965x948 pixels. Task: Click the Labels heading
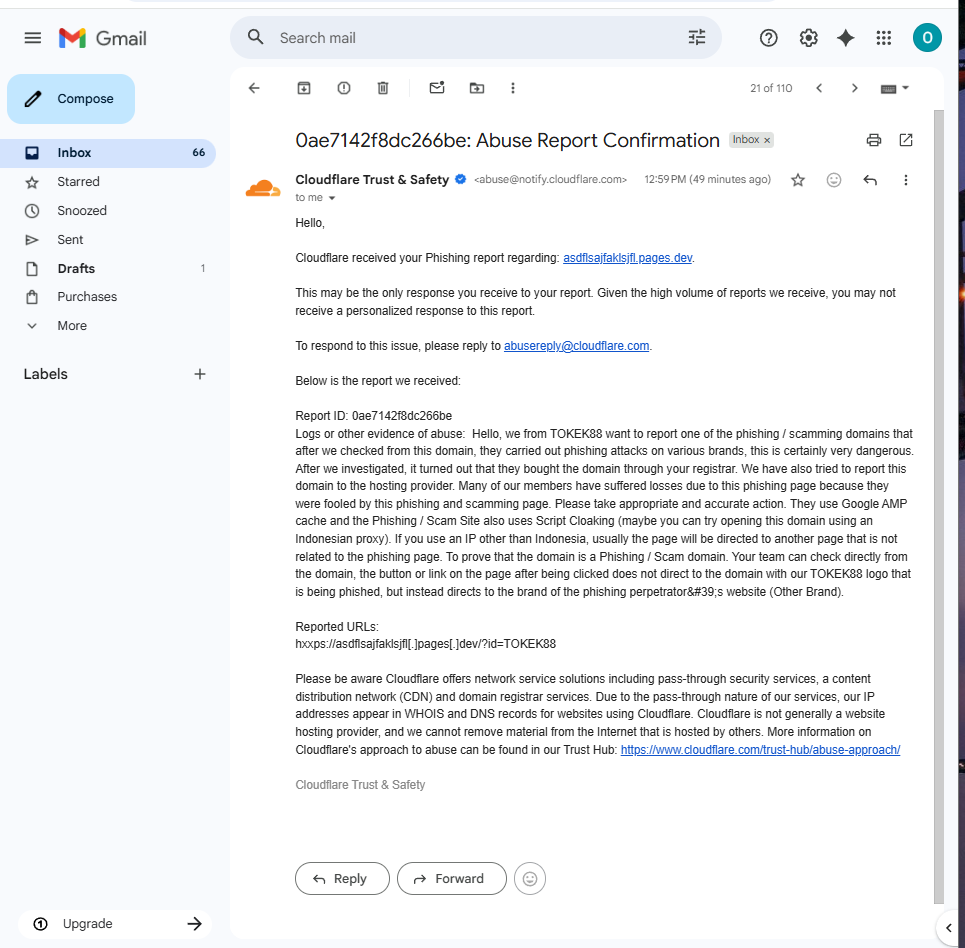click(46, 374)
